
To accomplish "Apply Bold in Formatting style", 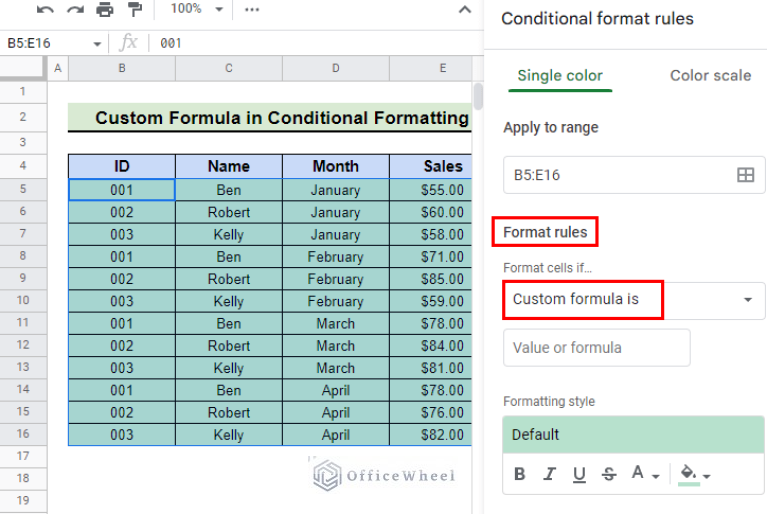I will click(x=520, y=474).
